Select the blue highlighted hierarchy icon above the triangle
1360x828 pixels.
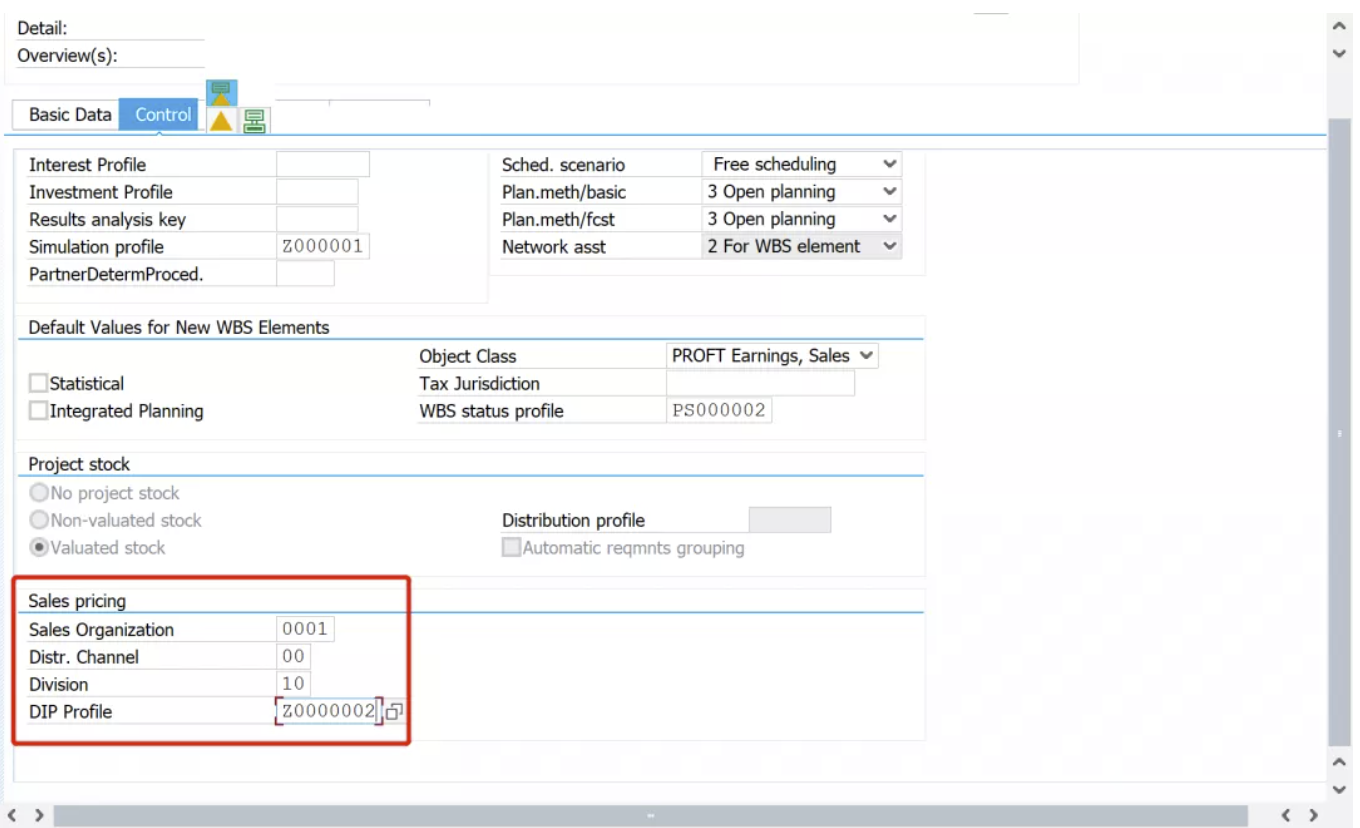[221, 93]
